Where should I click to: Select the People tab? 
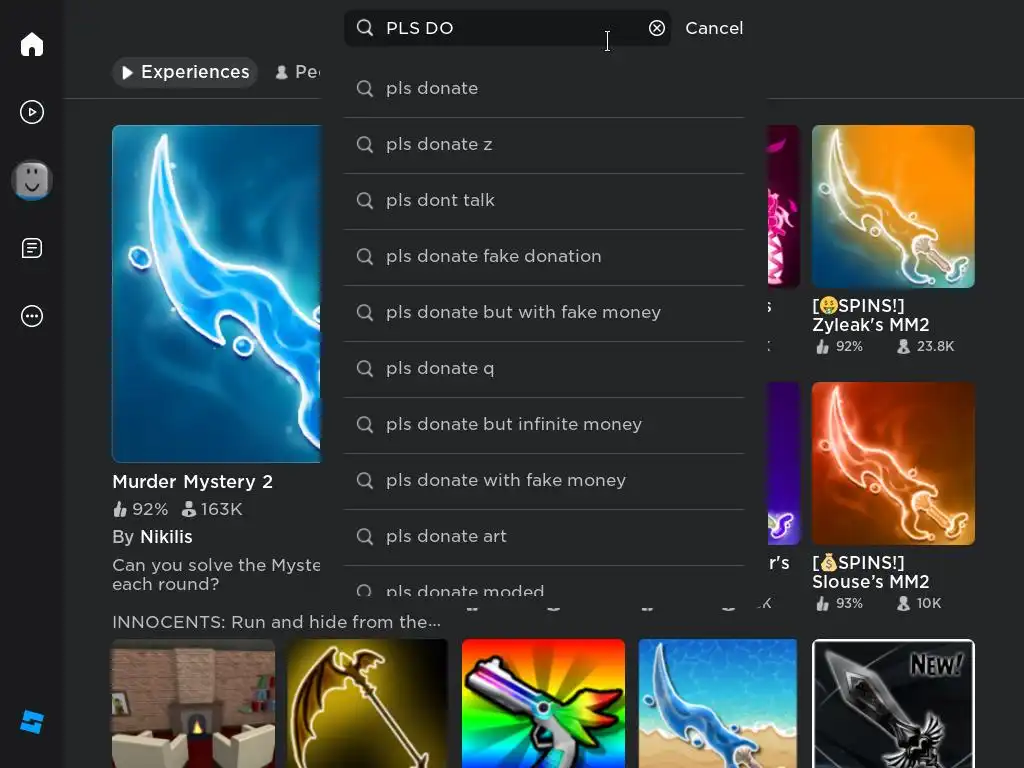297,72
